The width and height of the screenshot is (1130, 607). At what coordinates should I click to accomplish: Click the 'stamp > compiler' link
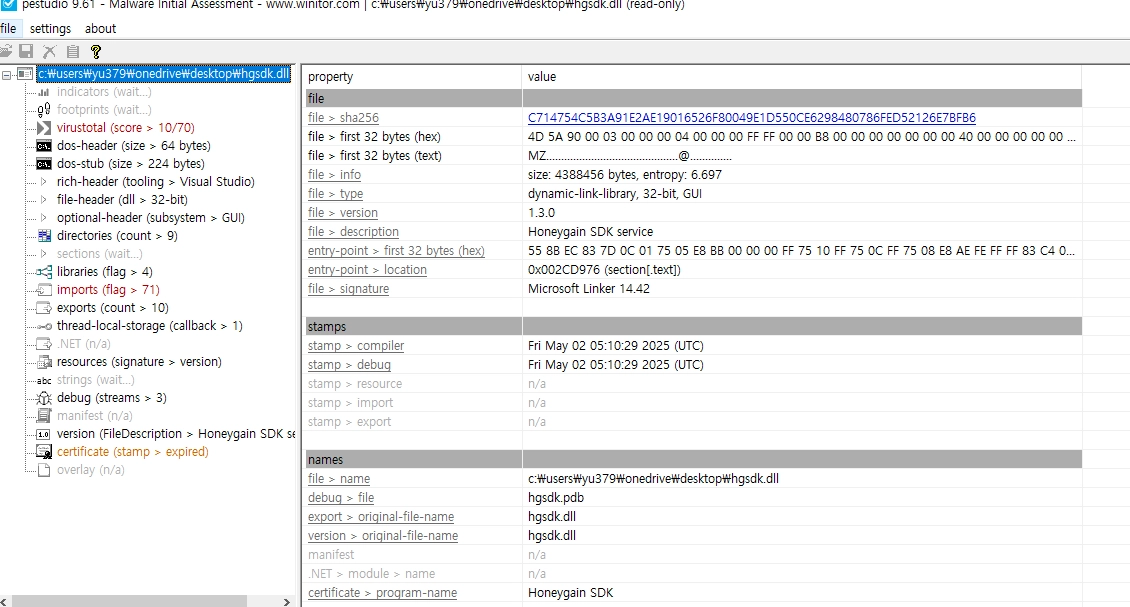tap(356, 346)
